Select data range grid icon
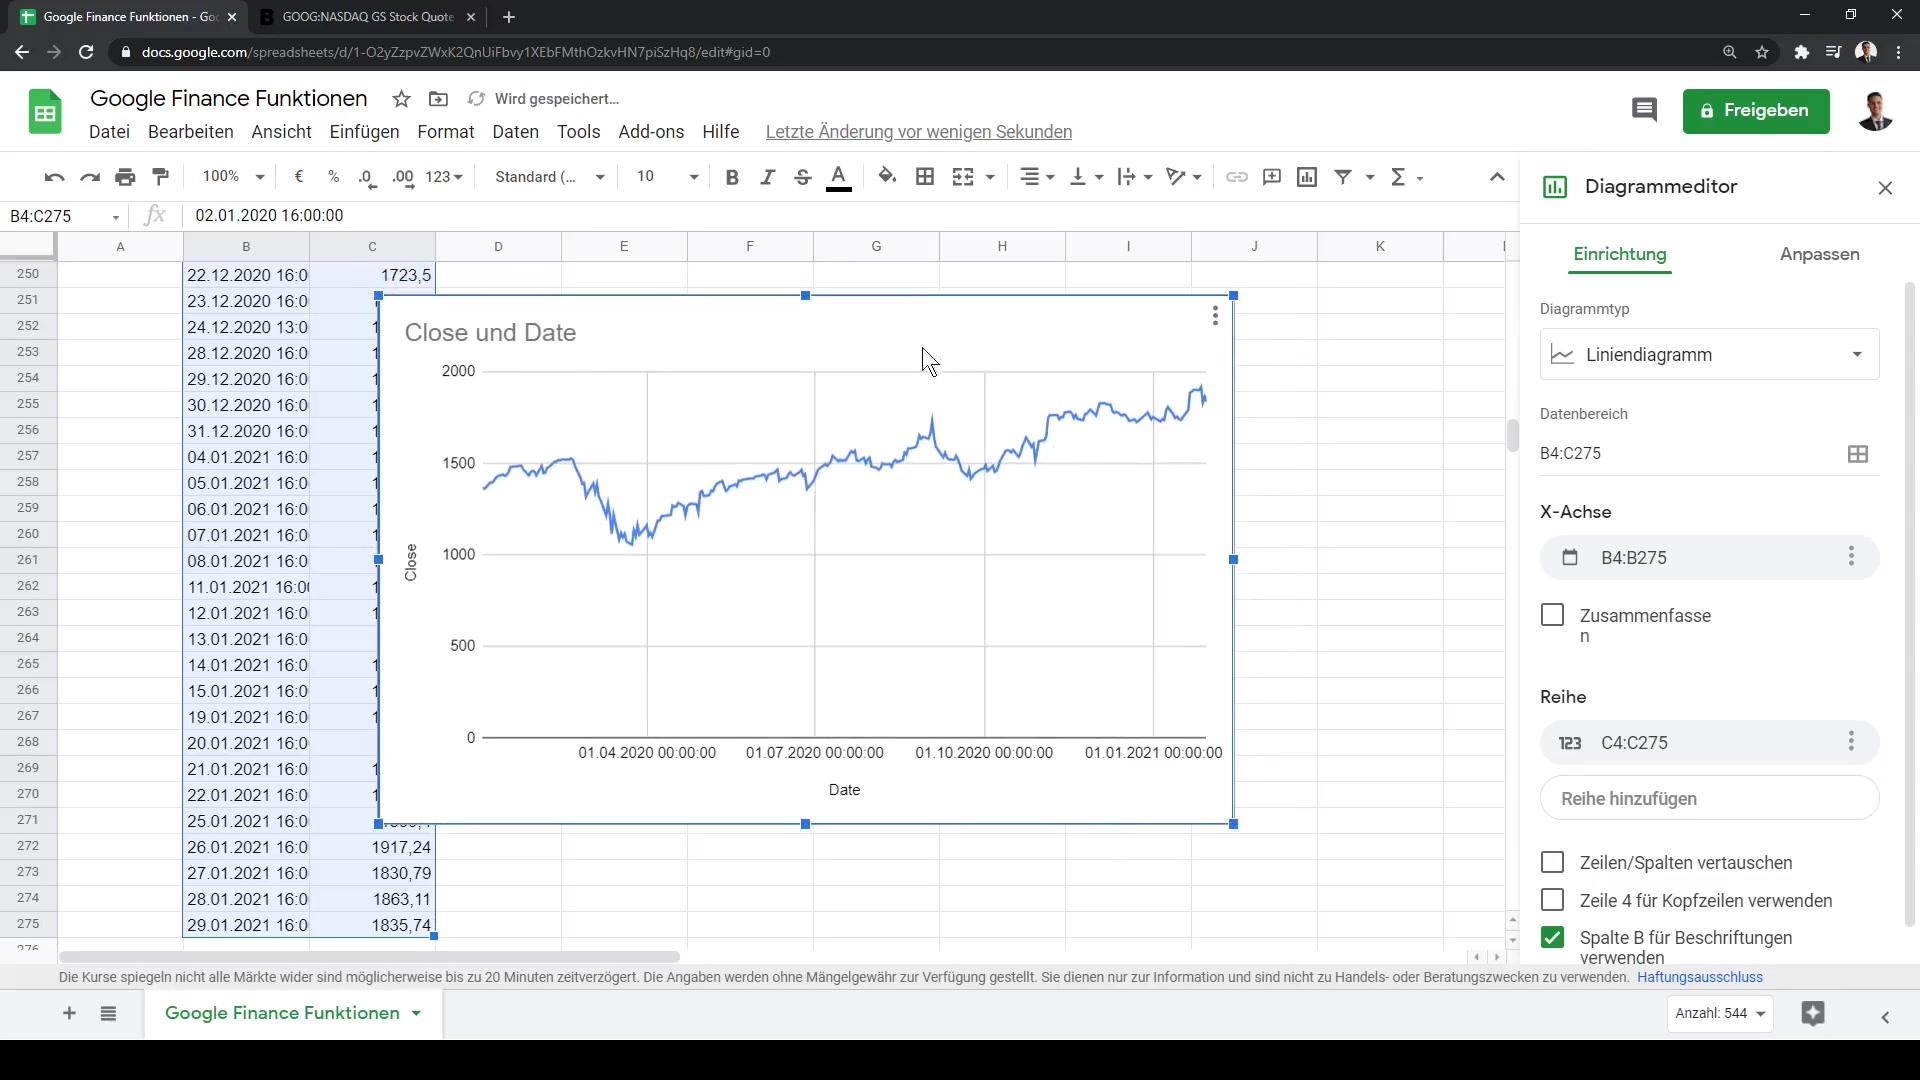This screenshot has width=1920, height=1080. click(1857, 454)
